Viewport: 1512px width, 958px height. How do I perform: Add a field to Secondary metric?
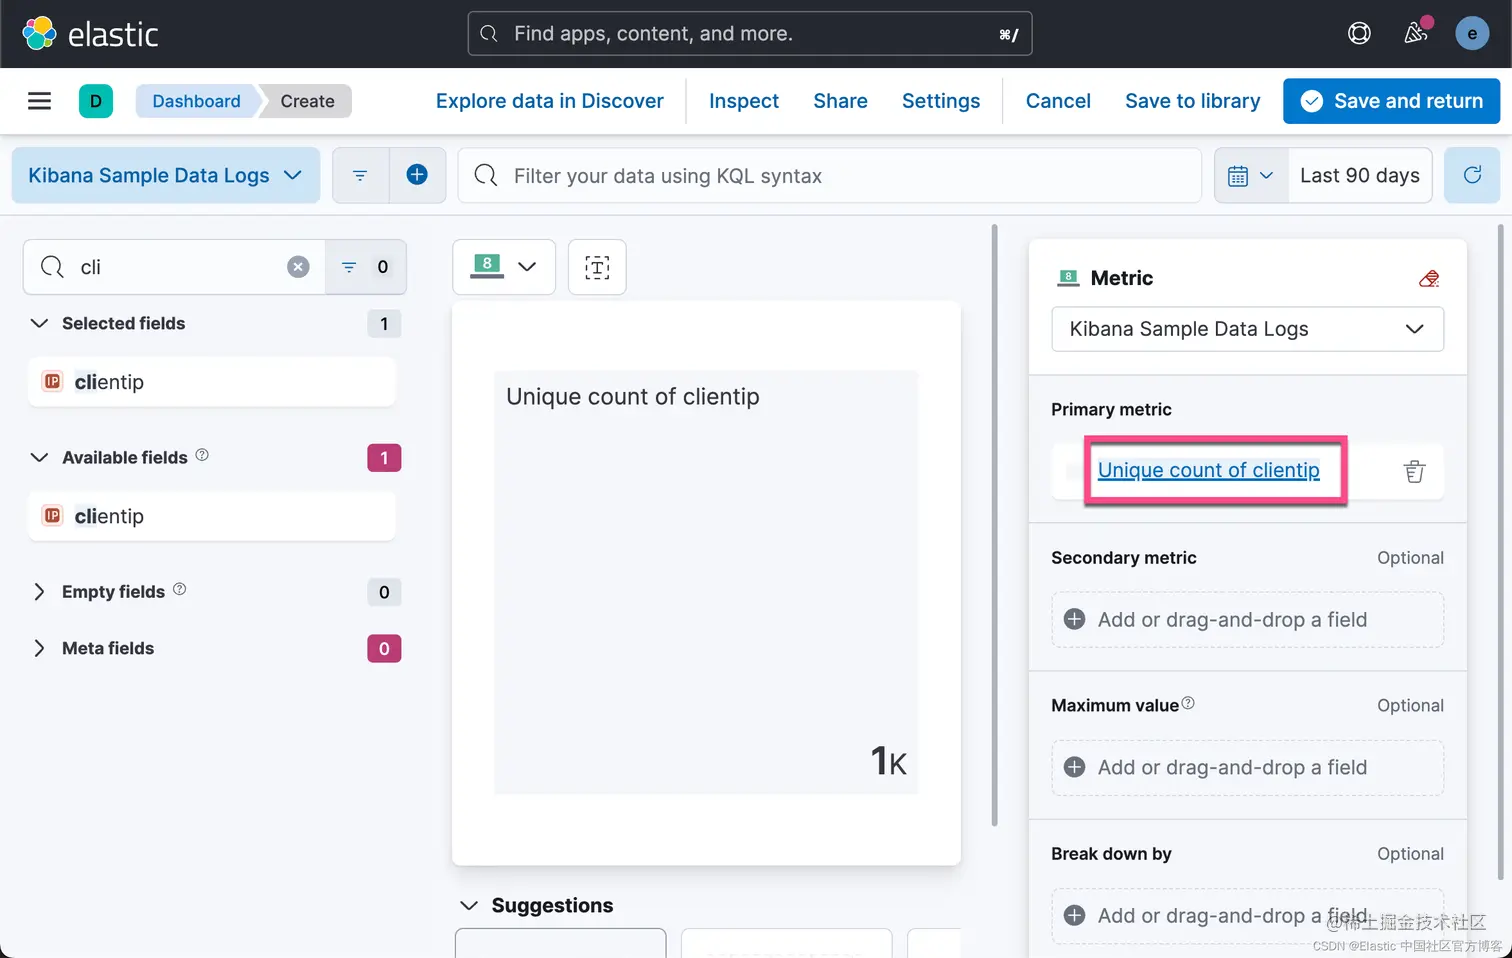(x=1247, y=620)
